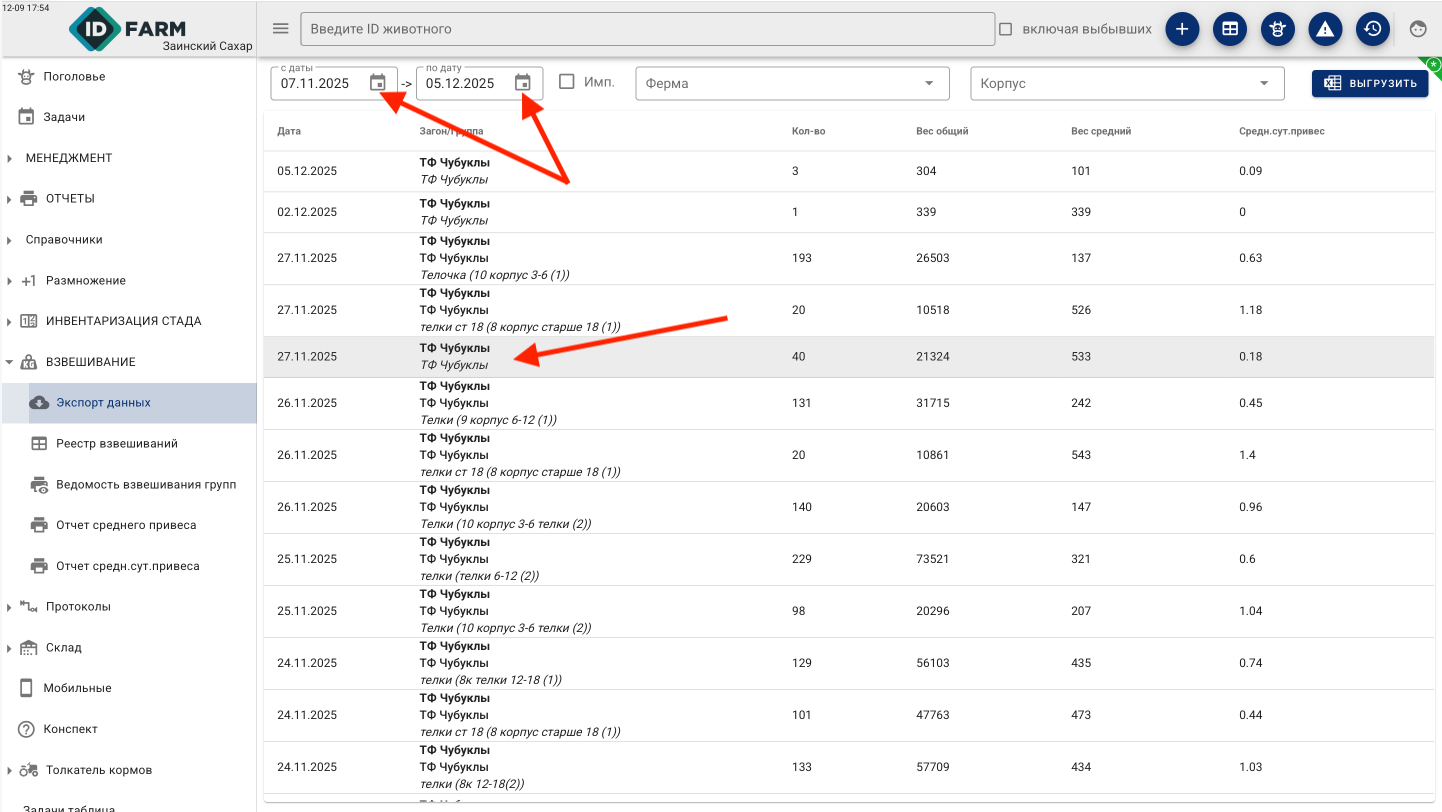Click the count value 229
This screenshot has width=1442, height=812.
[802, 559]
